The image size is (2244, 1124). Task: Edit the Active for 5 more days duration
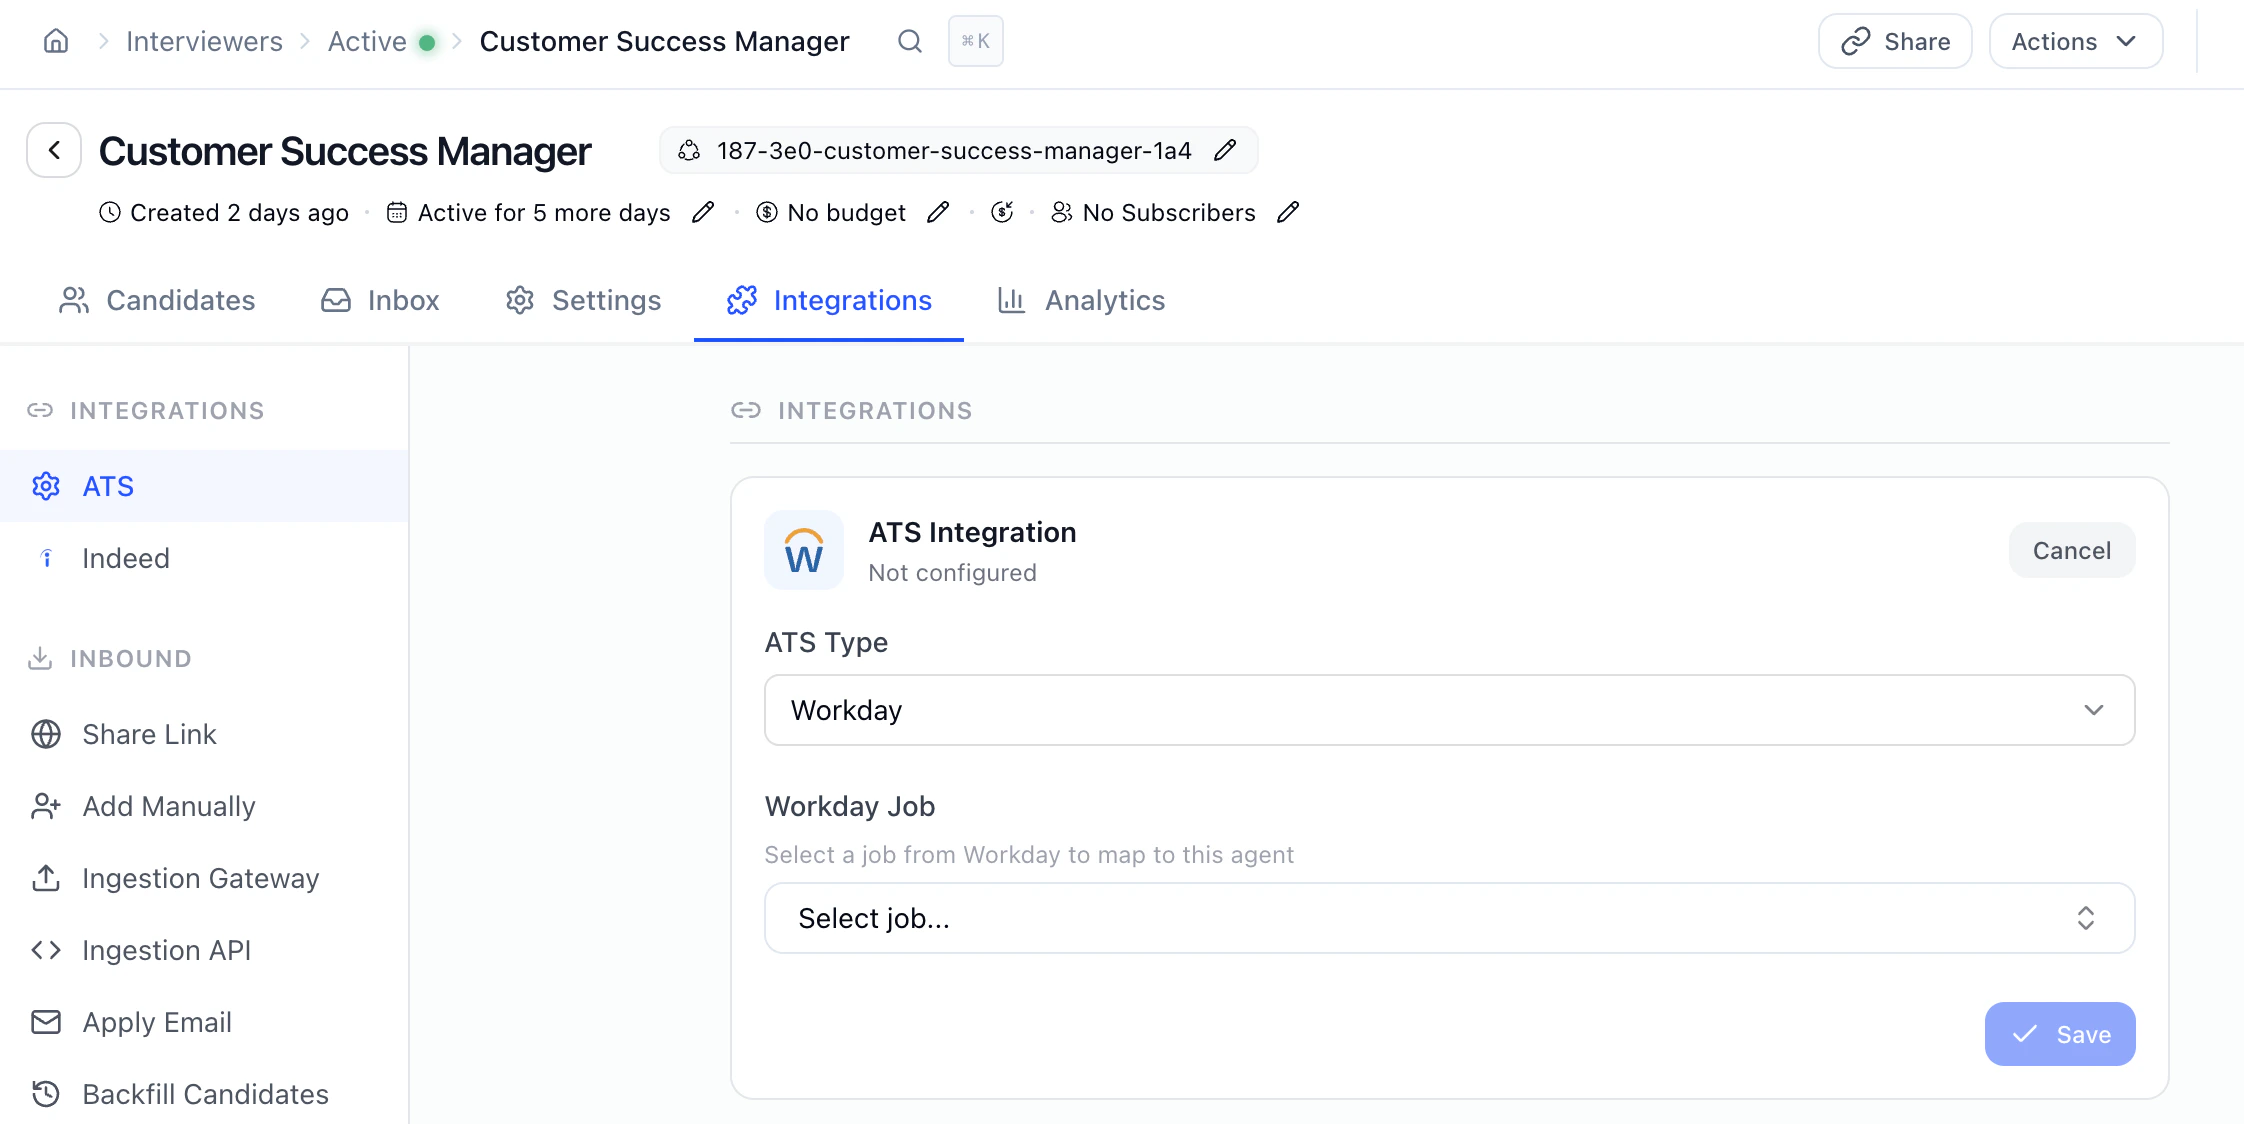[x=703, y=212]
